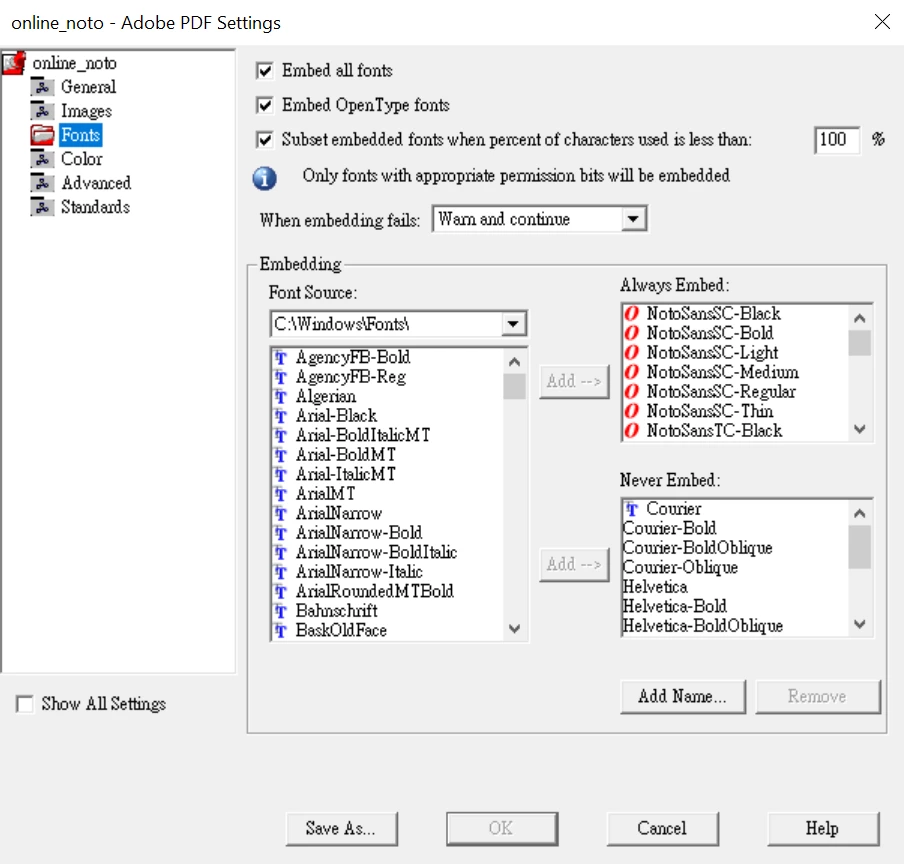Enable Show All Settings checkbox
Viewport: 904px width, 864px height.
click(x=25, y=704)
